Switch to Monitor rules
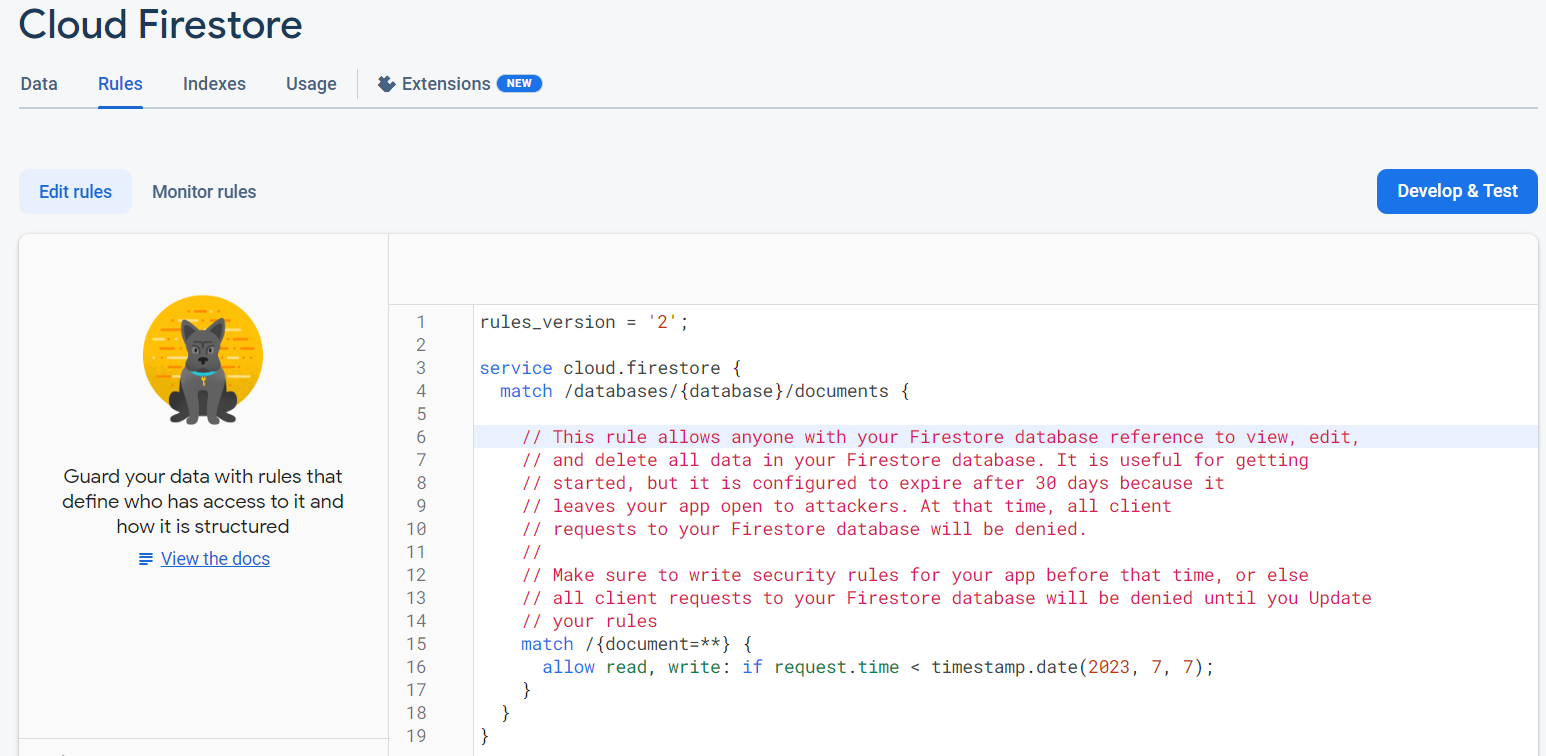 (x=204, y=191)
